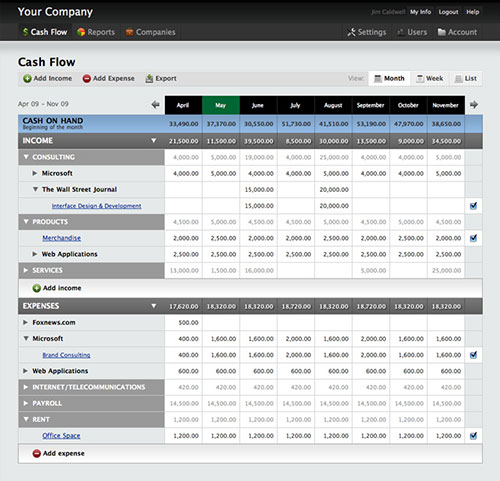Select the August column header
The image size is (500, 481).
[x=333, y=105]
